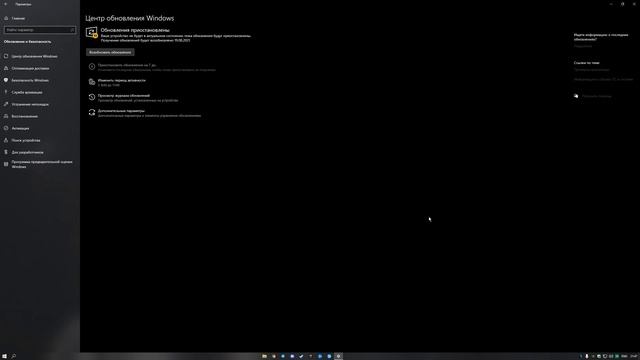Open Активация section in sidebar
The width and height of the screenshot is (640, 360).
(17, 128)
